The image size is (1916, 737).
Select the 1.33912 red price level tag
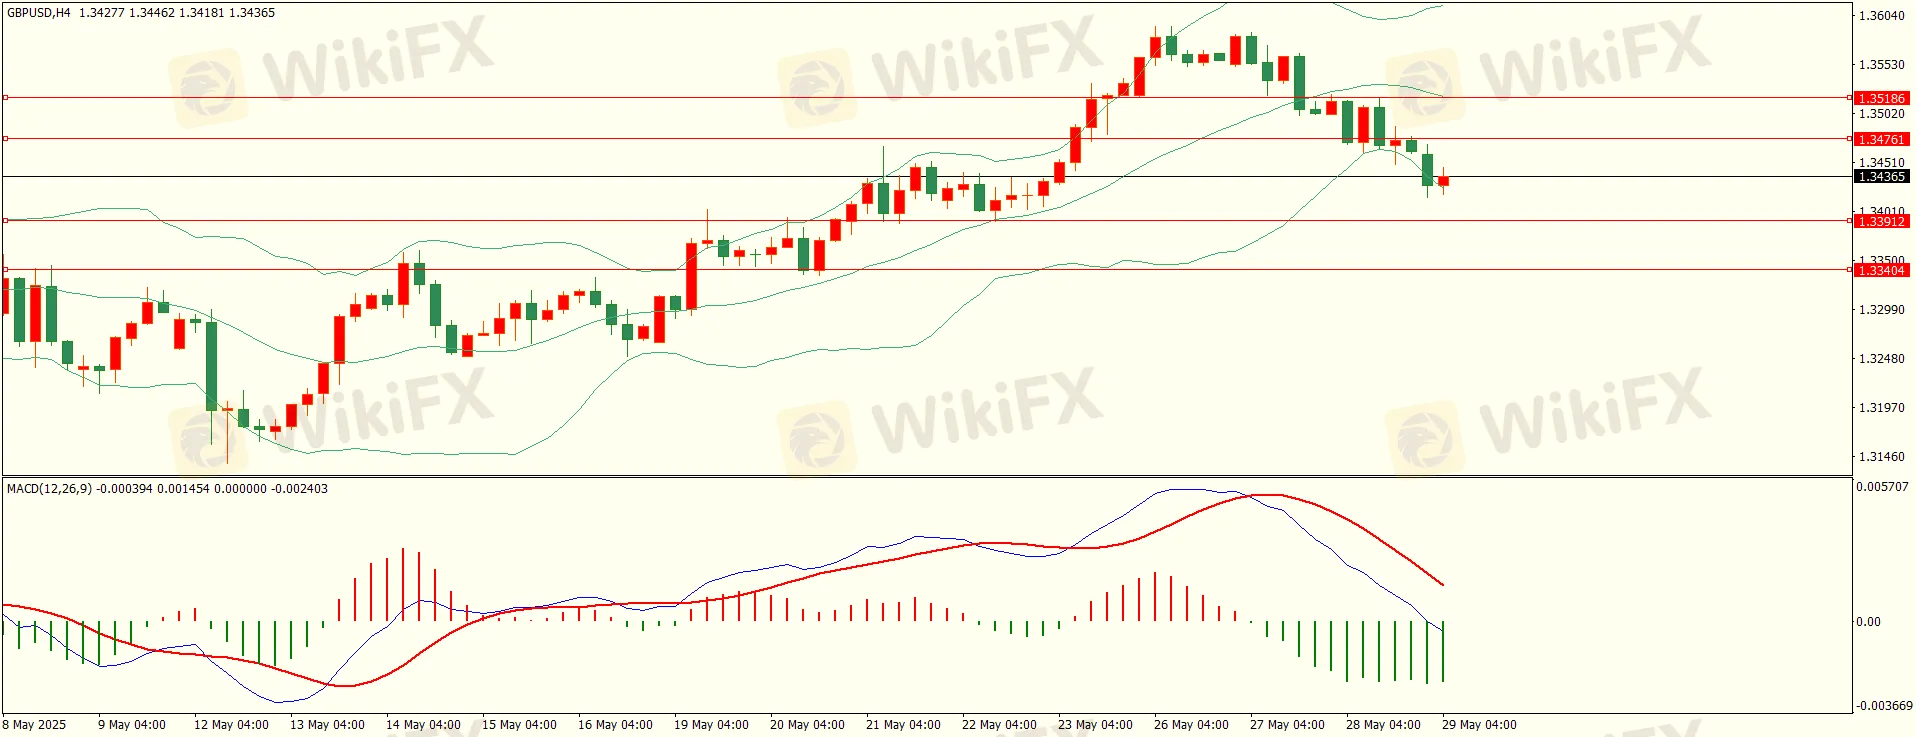click(1881, 221)
